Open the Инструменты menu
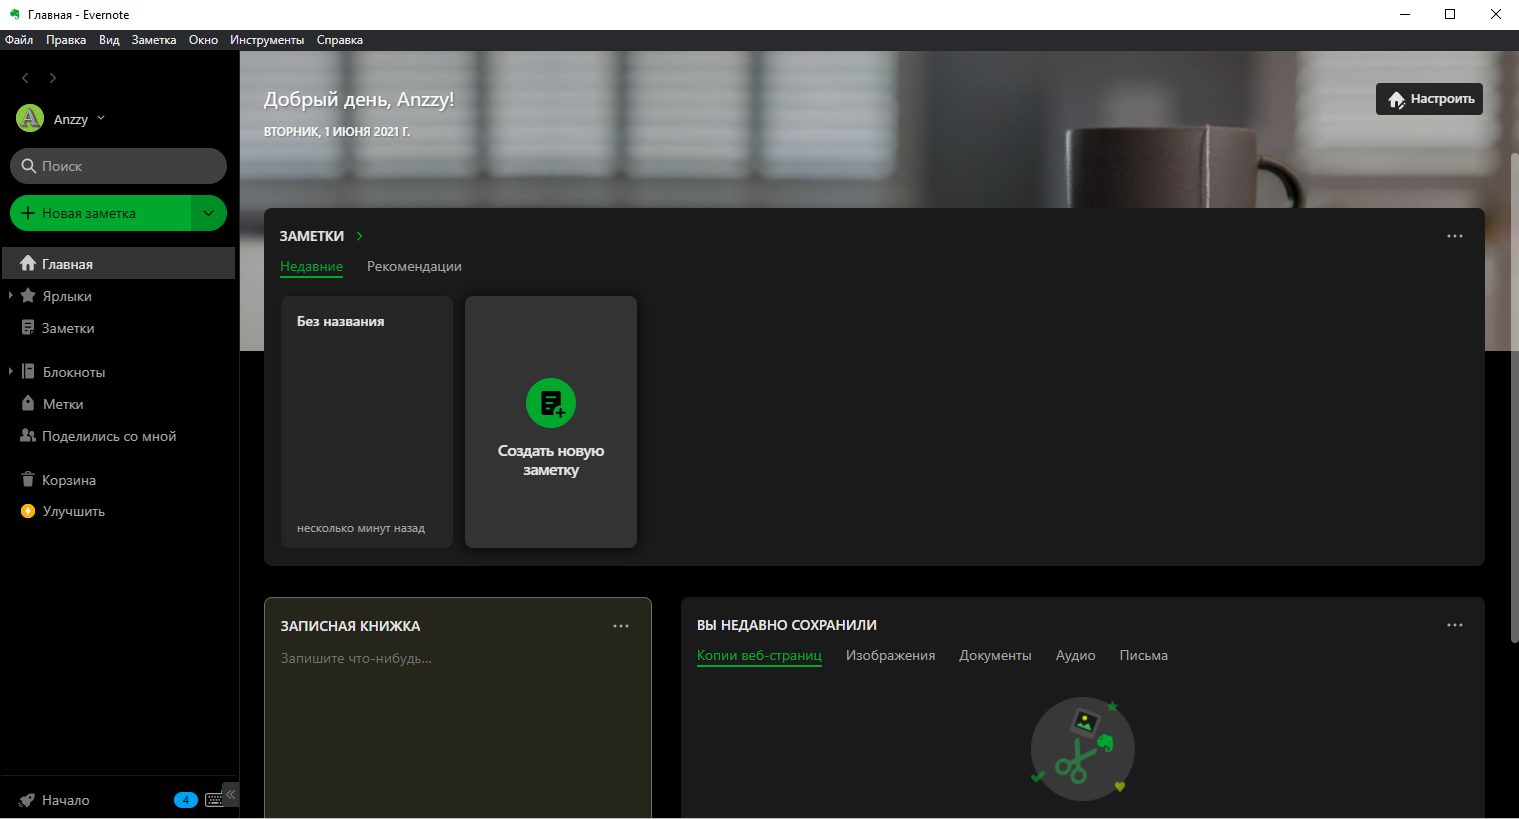 [267, 39]
